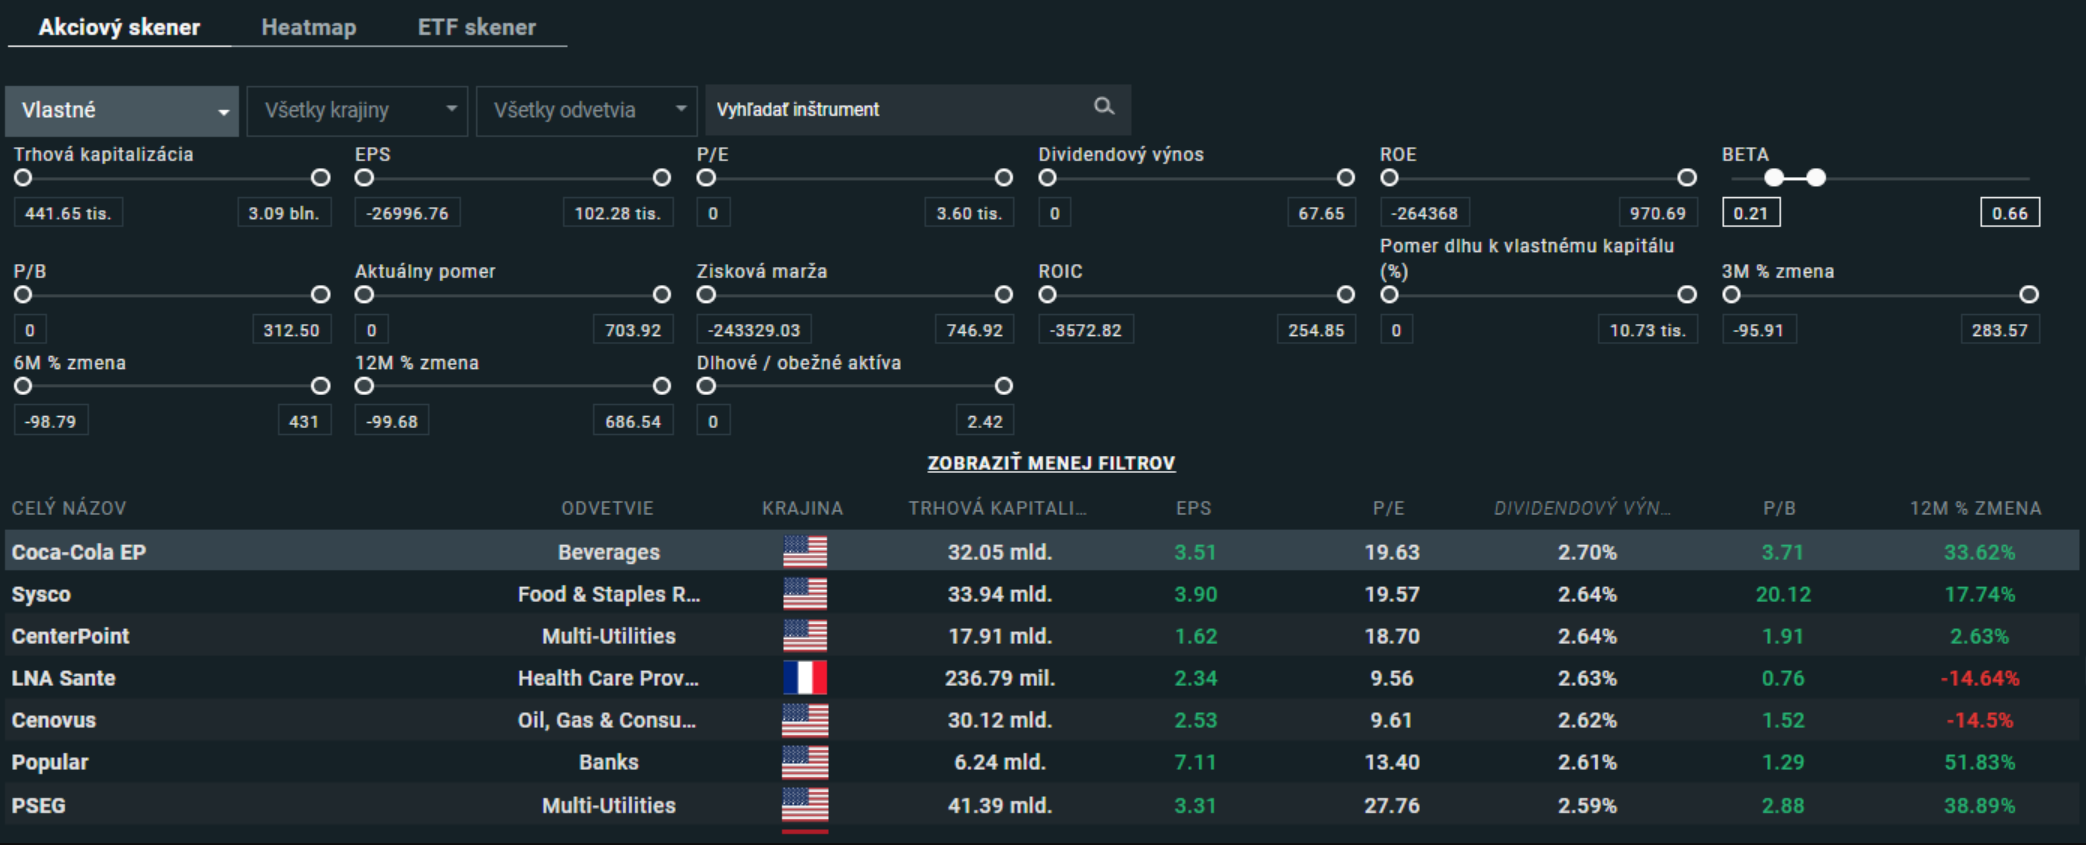Click the French flag for LNA Sante
The image size is (2086, 845).
(805, 678)
